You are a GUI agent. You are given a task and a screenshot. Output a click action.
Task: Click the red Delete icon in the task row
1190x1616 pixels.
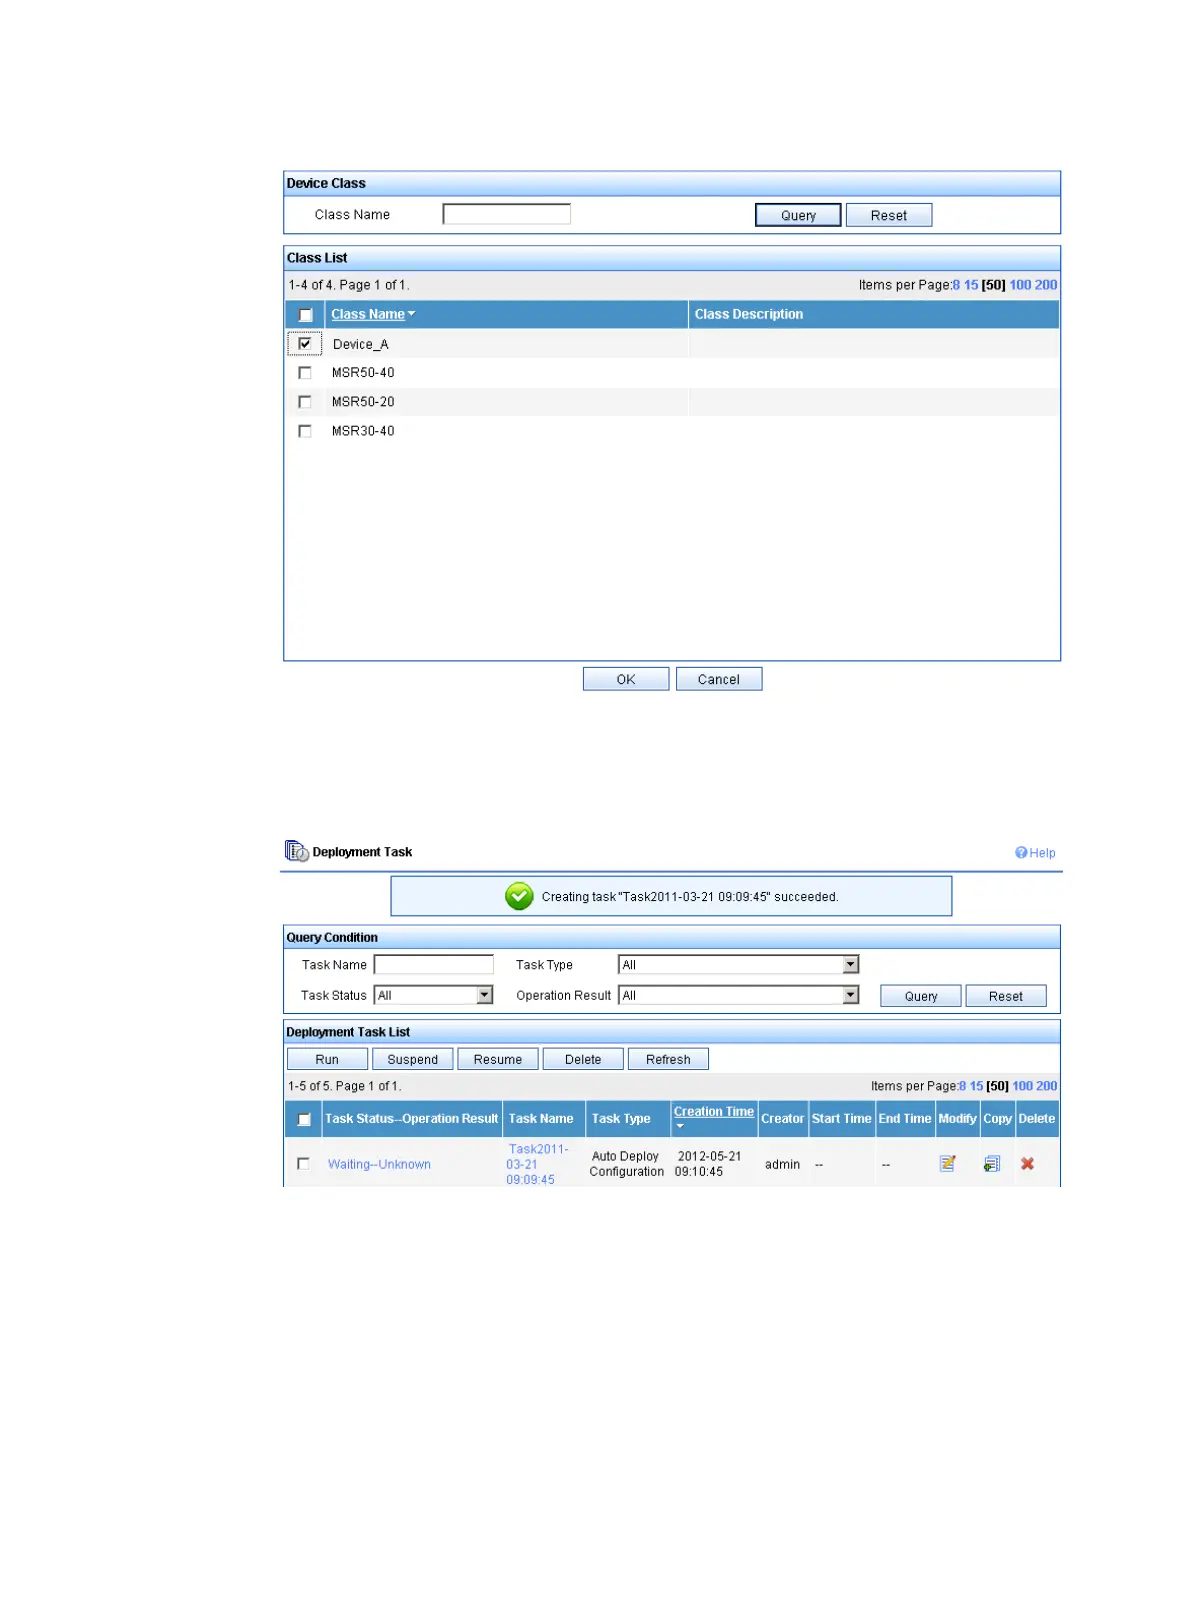[1027, 1163]
